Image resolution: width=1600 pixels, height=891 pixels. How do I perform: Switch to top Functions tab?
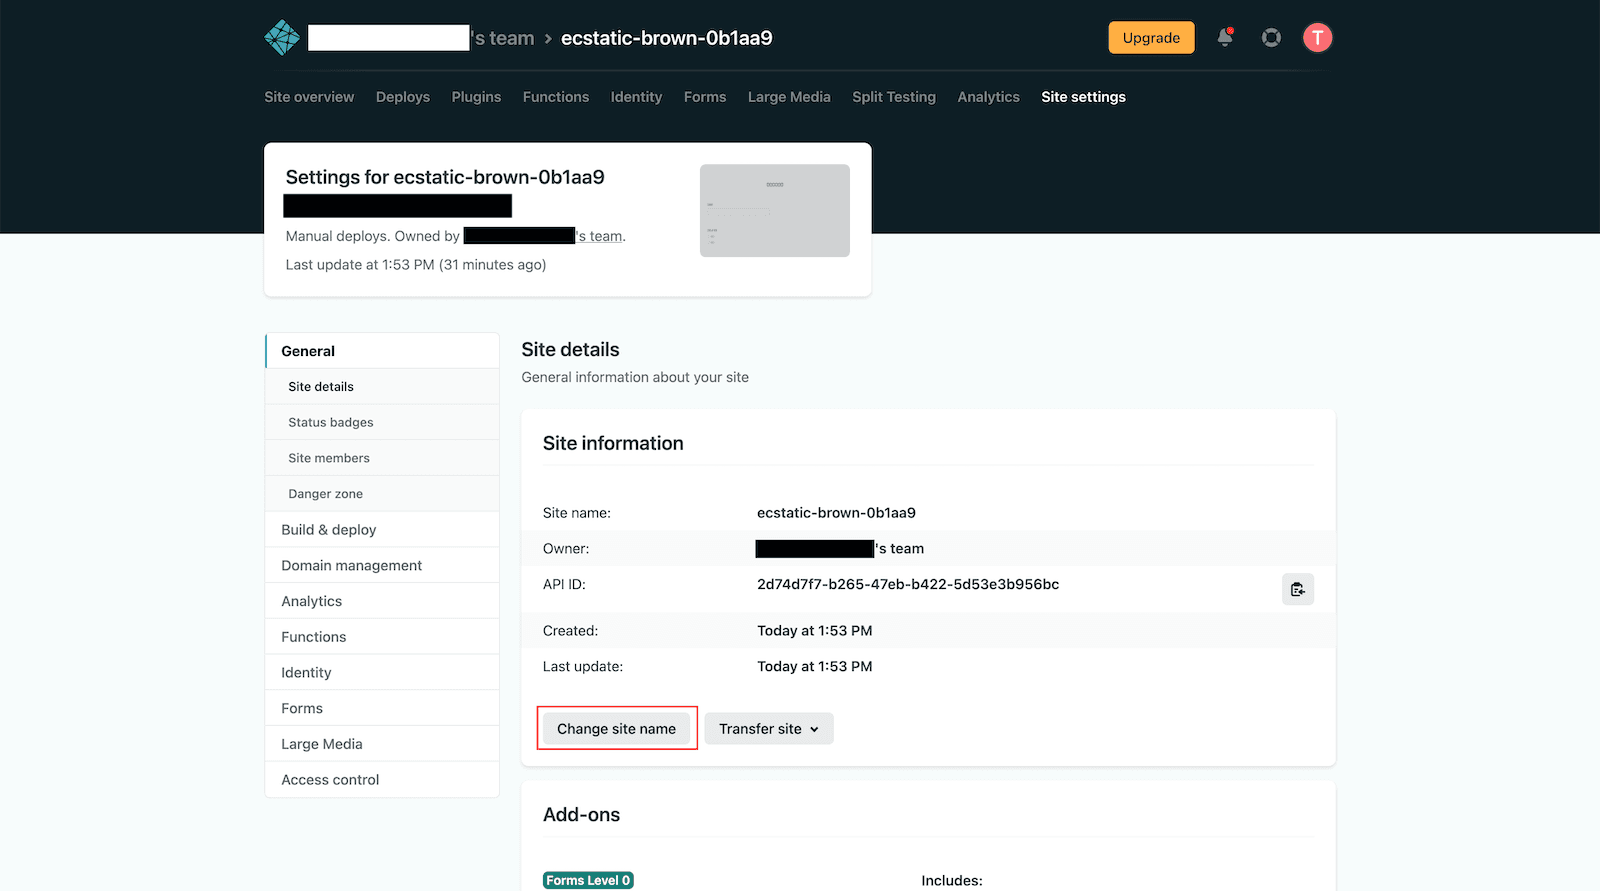(x=556, y=97)
